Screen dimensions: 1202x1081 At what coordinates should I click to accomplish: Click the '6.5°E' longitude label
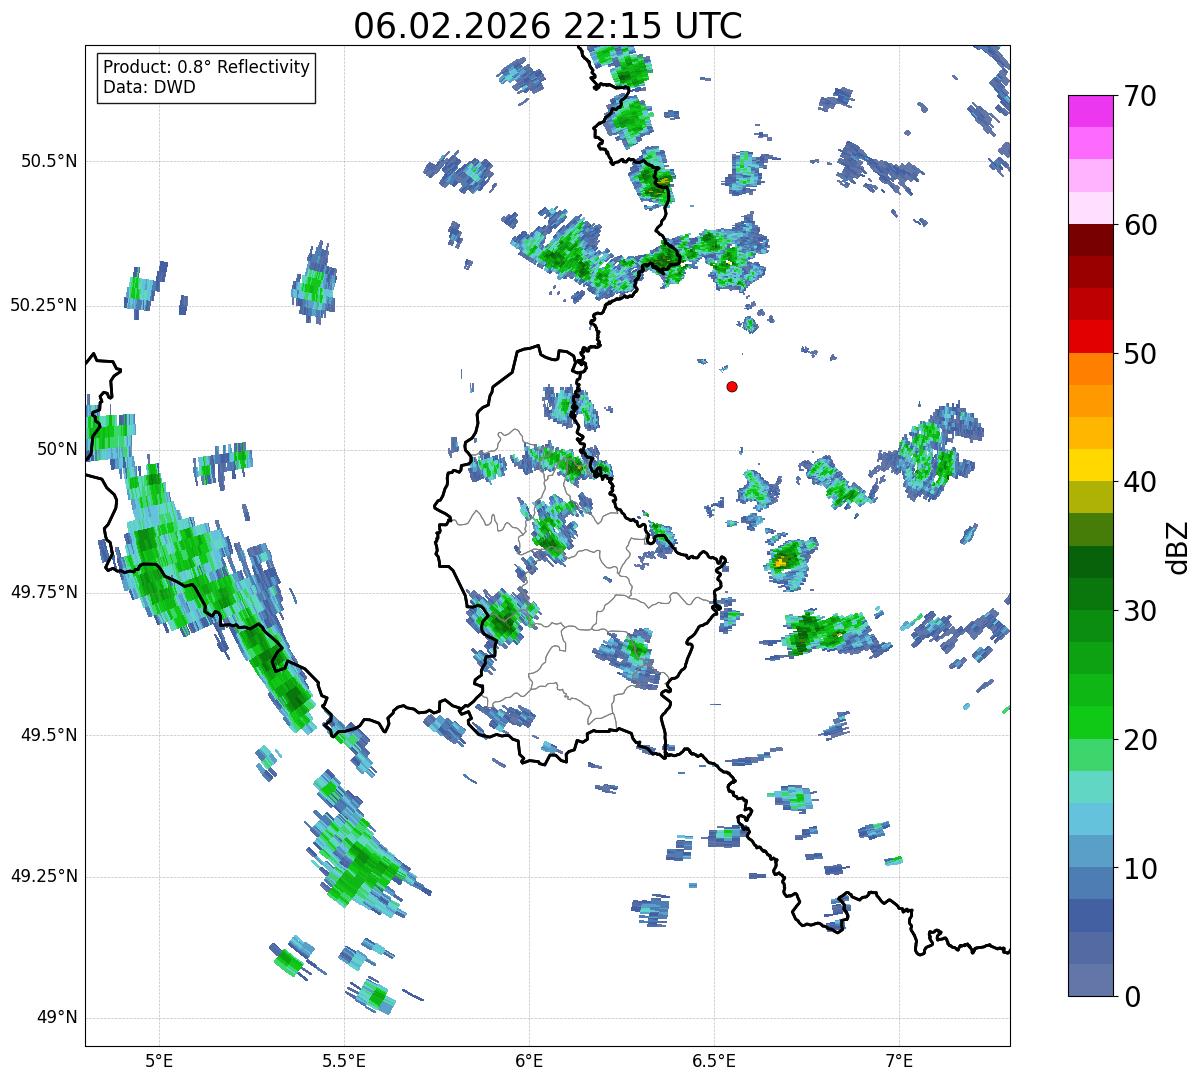pos(714,1060)
